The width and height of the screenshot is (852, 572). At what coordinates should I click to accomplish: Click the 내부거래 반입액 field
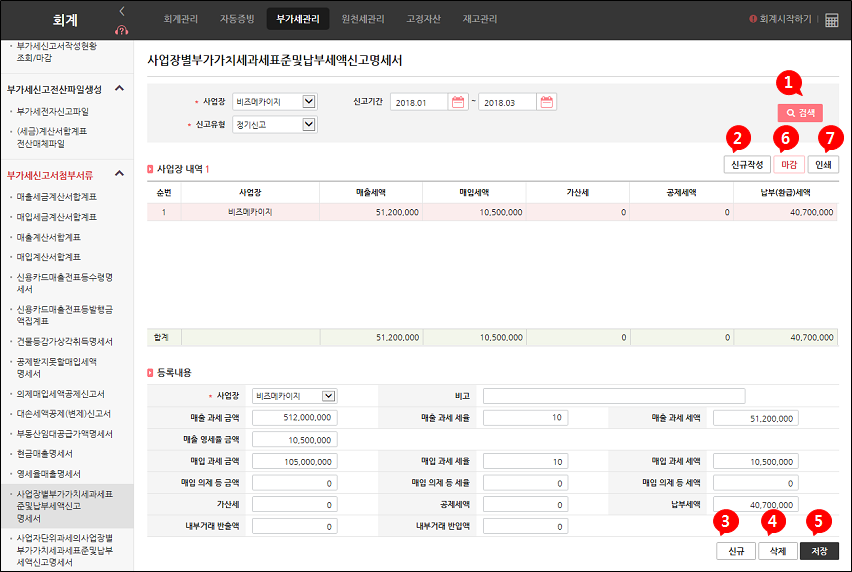pos(525,526)
